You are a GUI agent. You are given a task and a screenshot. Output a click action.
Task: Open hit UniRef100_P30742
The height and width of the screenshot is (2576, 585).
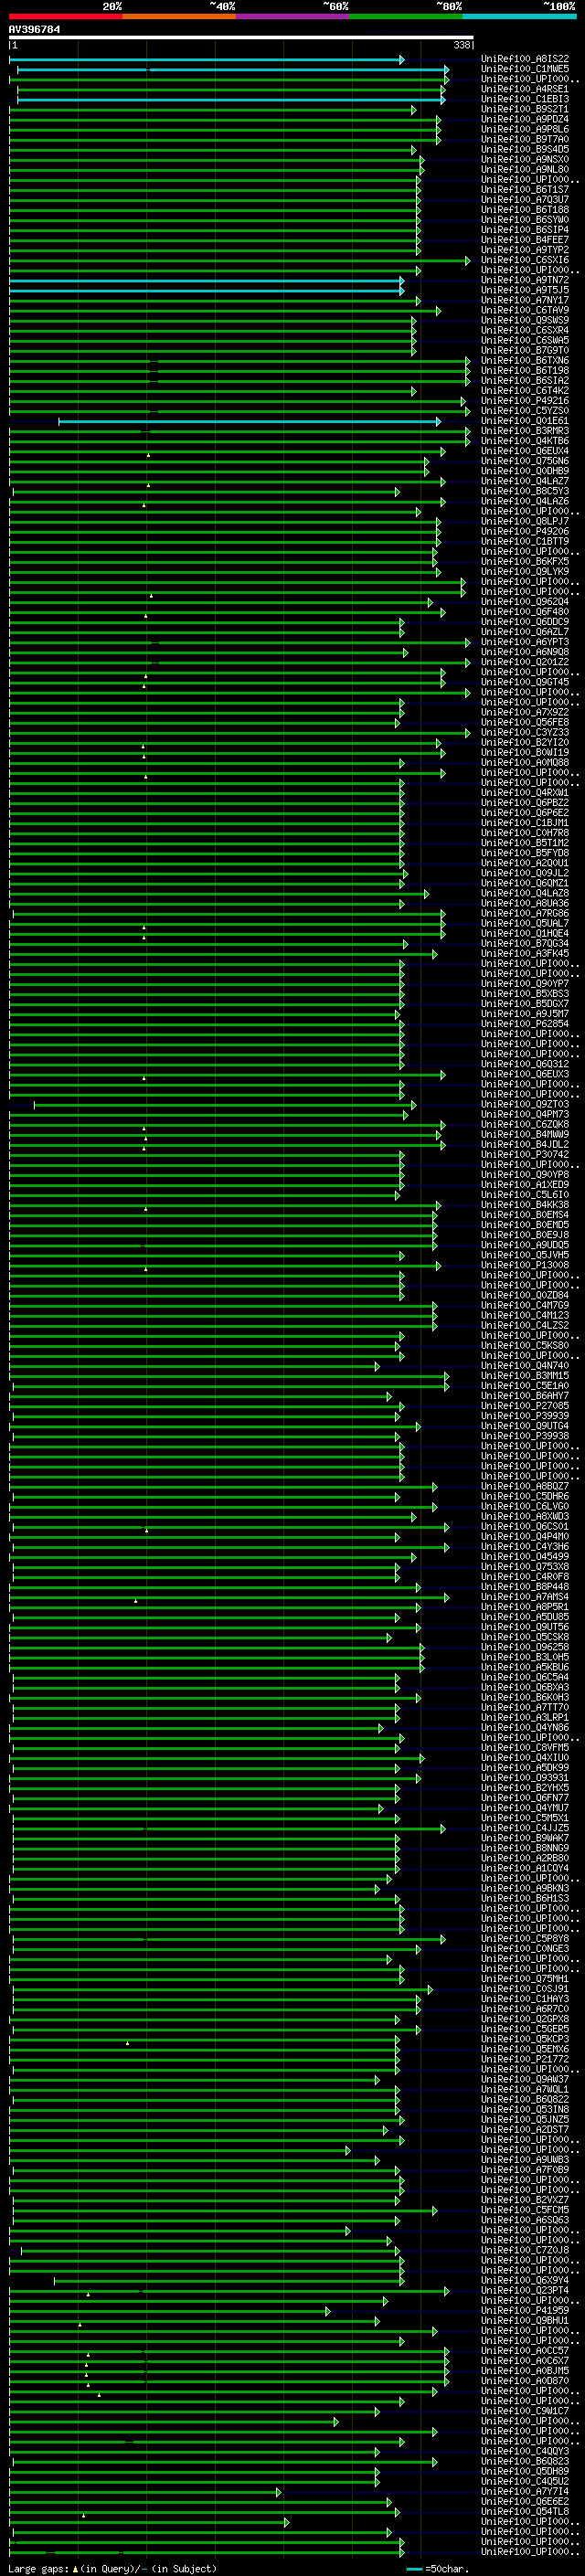coord(525,1155)
